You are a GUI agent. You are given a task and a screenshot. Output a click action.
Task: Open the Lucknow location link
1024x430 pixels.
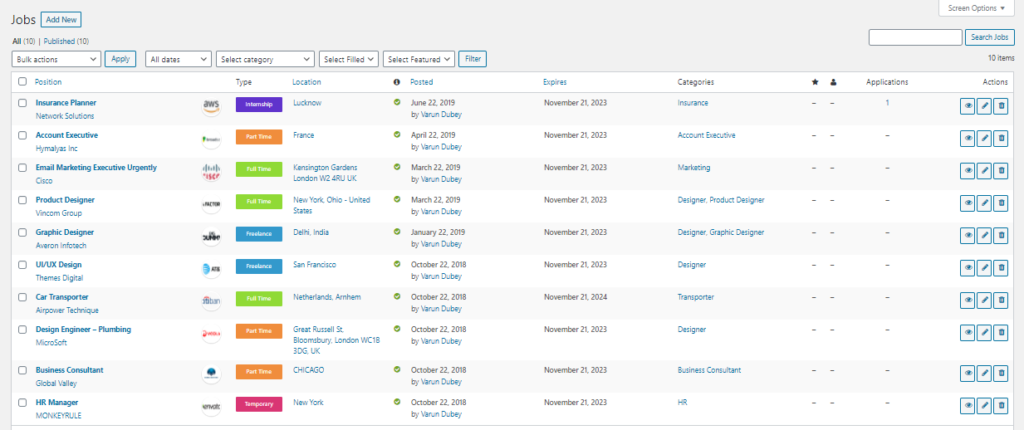click(x=307, y=103)
